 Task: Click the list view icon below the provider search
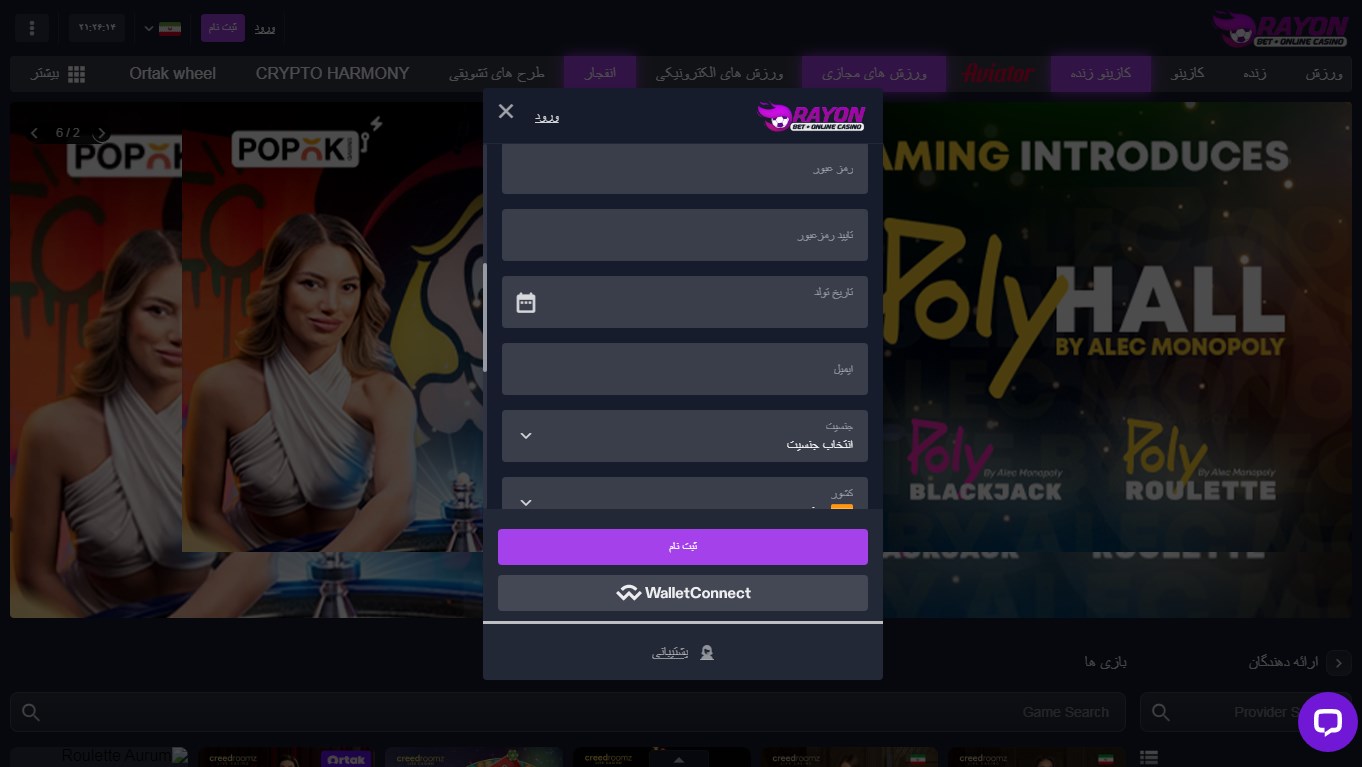(1149, 757)
